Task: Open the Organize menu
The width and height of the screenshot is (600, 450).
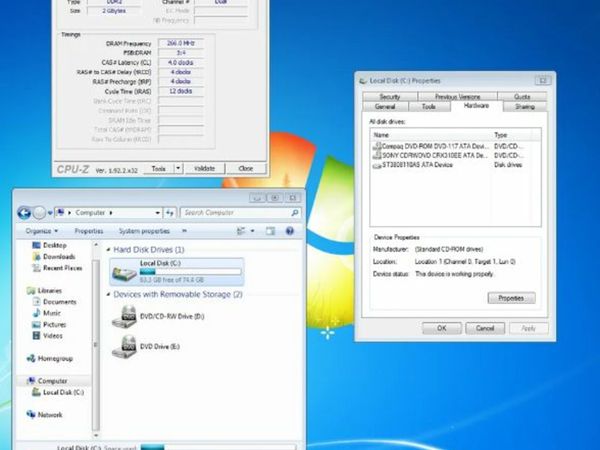Action: pyautogui.click(x=42, y=231)
